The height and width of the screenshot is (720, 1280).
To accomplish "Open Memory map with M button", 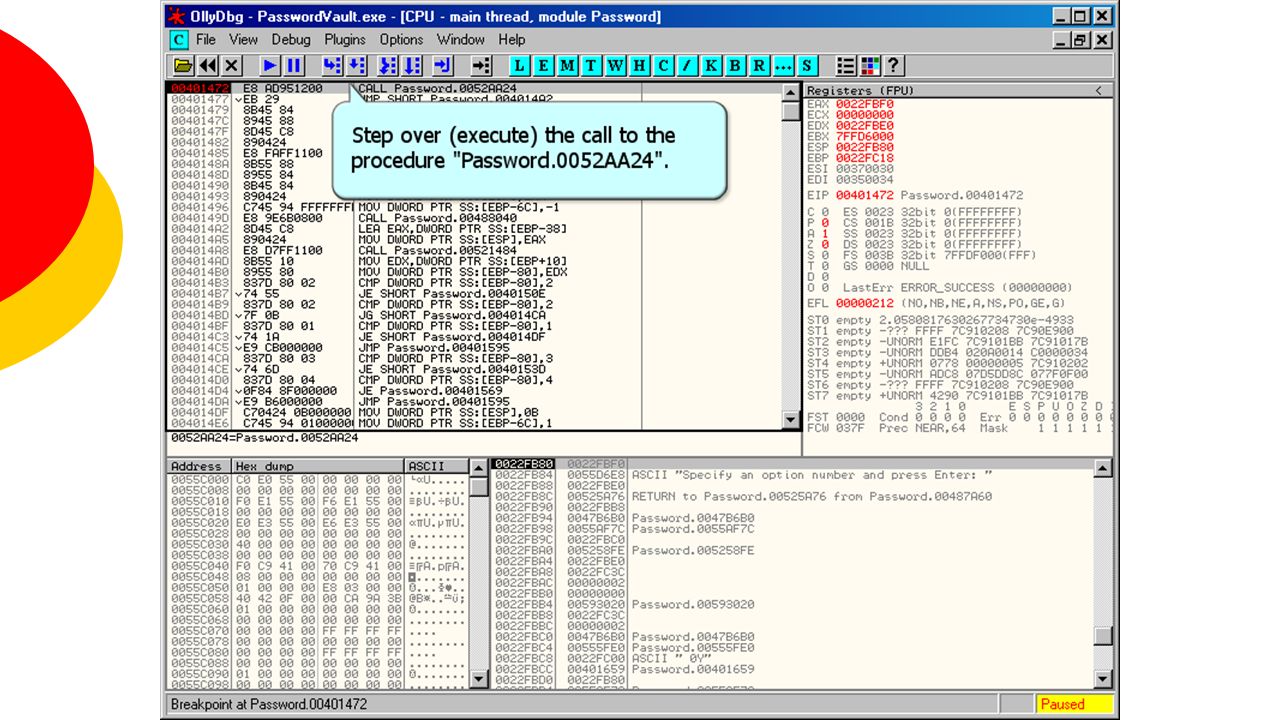I will 568,66.
